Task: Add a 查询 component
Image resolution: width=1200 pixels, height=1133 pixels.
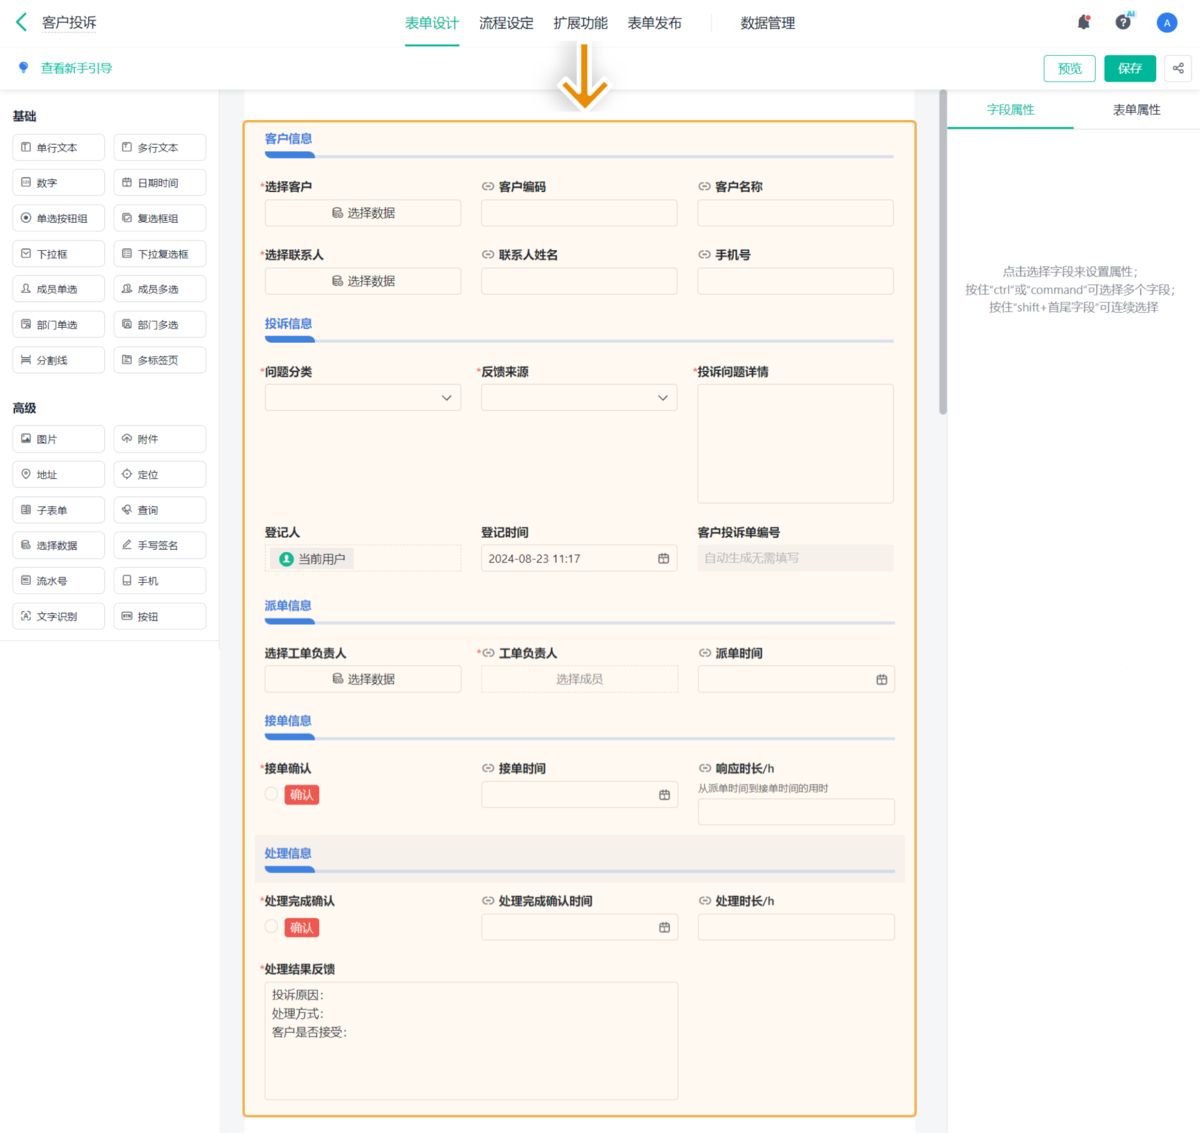Action: pyautogui.click(x=160, y=510)
